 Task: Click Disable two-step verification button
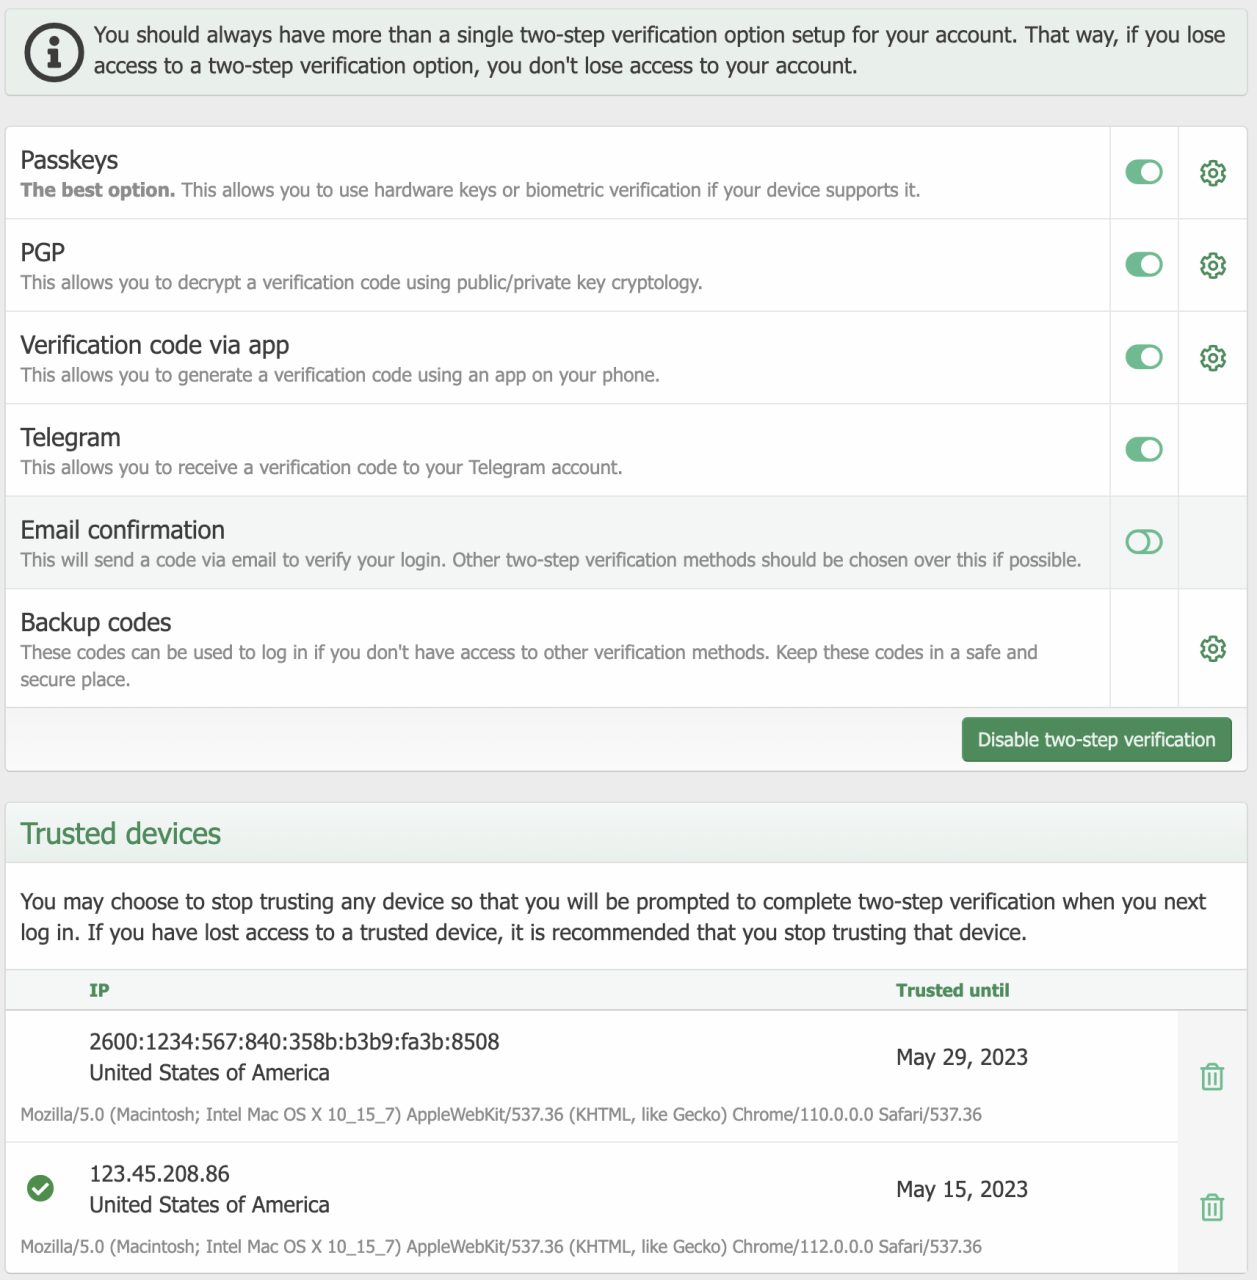(1096, 740)
